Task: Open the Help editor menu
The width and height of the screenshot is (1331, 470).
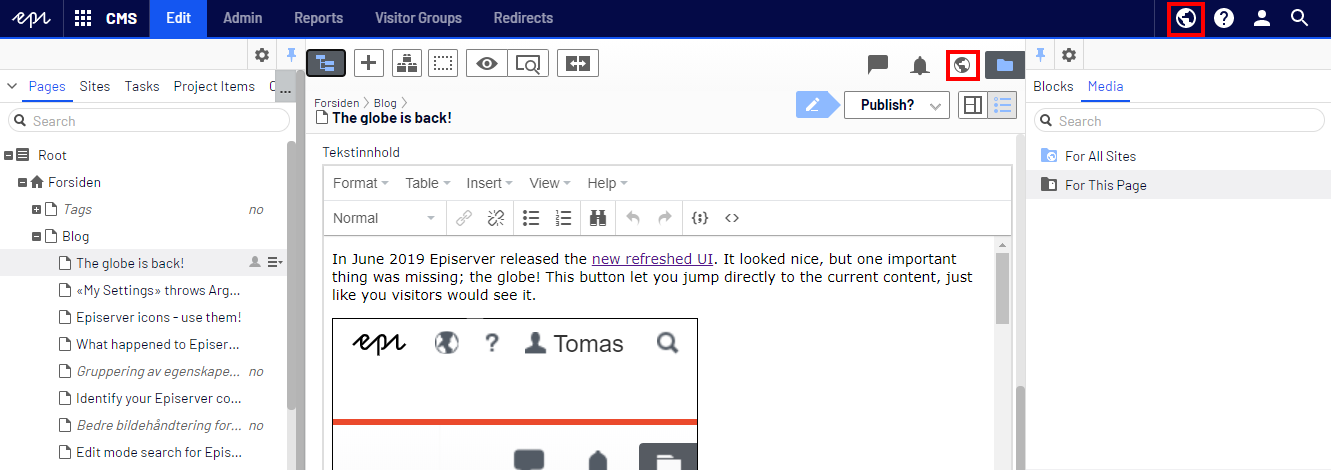Action: (x=607, y=183)
